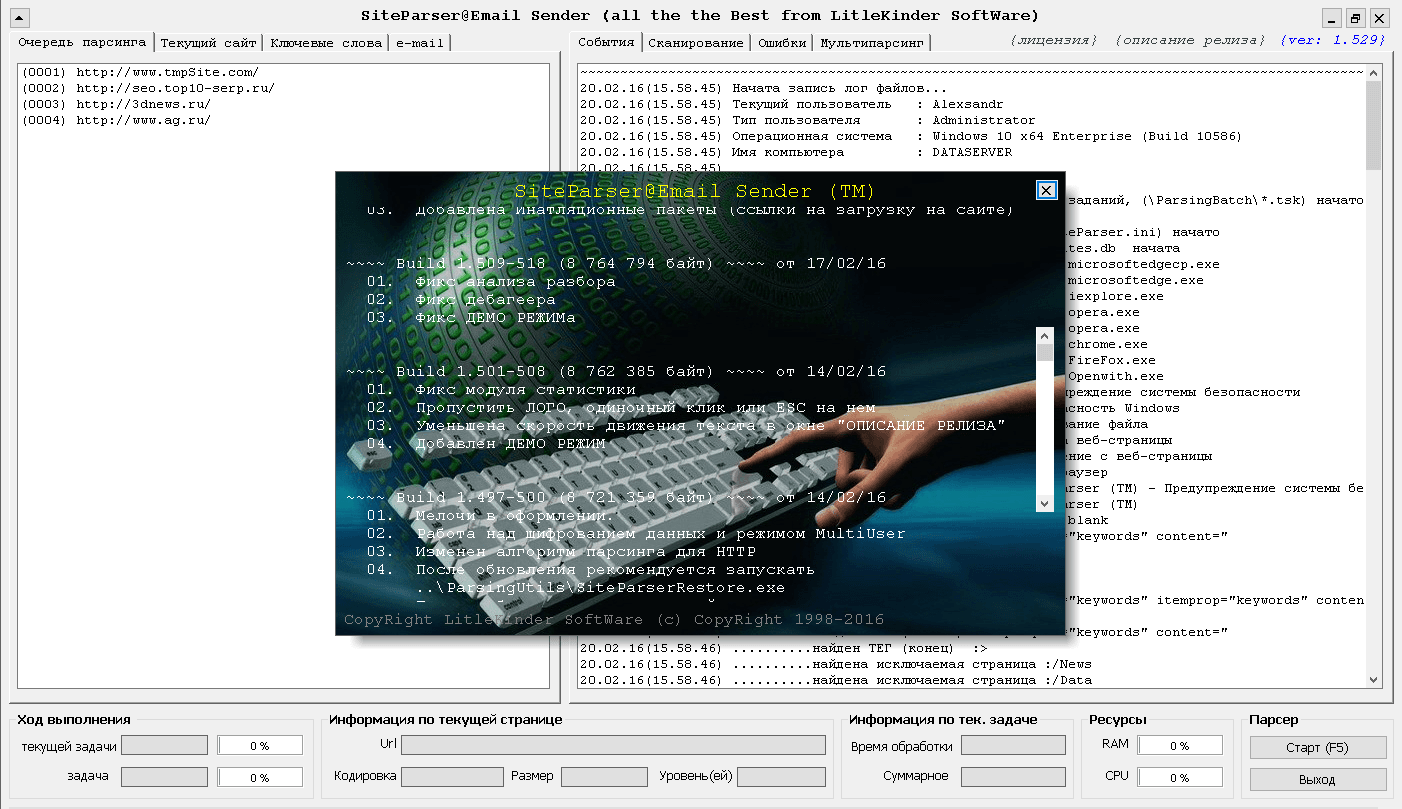The width and height of the screenshot is (1402, 809).
Task: Click the Время обработки field
Action: (1013, 745)
